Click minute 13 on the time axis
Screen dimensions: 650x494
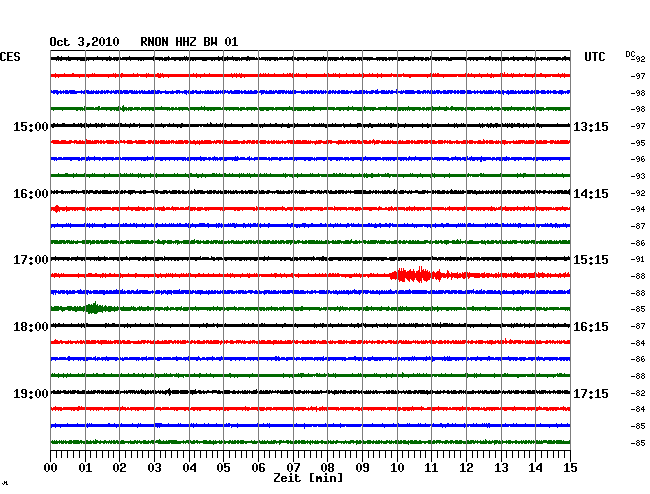click(501, 468)
